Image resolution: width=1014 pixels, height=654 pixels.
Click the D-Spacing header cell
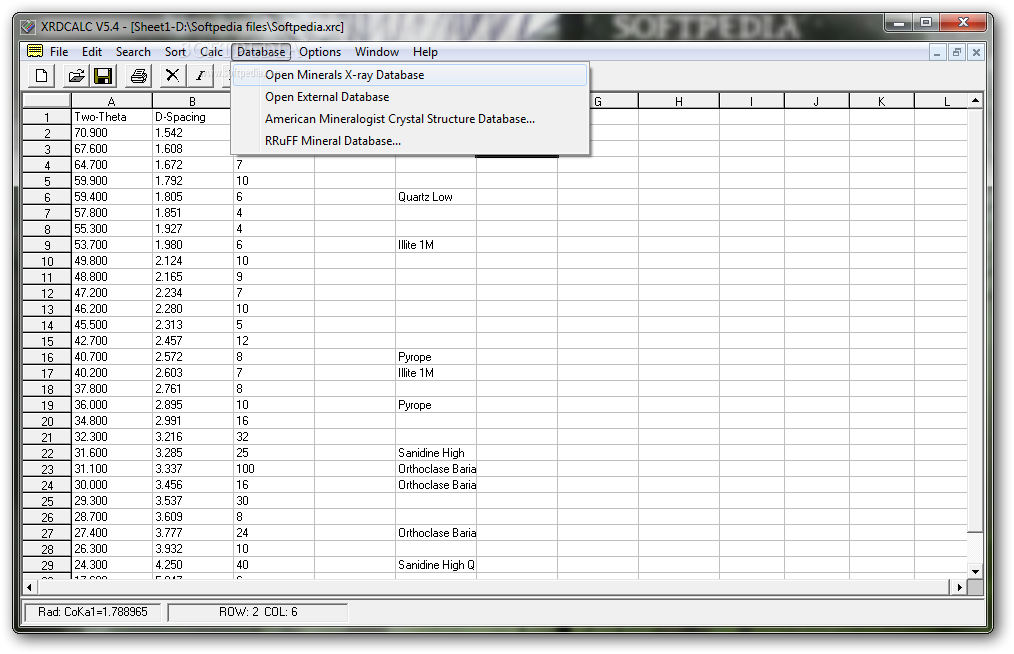[x=193, y=117]
